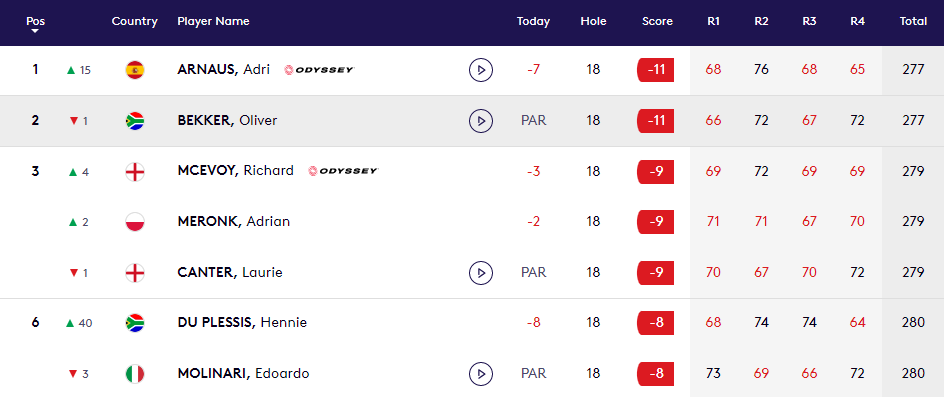The image size is (944, 397).
Task: Click the Odyssey logo next to McEvoy
Action: (x=343, y=171)
